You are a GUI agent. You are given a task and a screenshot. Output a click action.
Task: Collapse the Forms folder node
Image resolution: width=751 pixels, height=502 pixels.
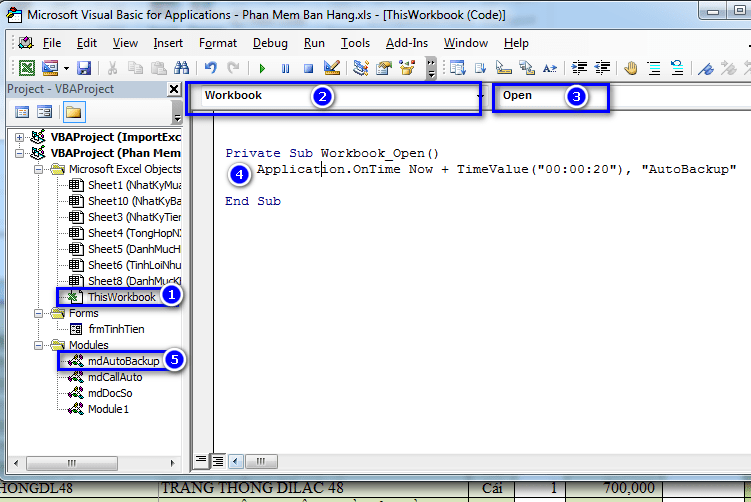point(38,313)
